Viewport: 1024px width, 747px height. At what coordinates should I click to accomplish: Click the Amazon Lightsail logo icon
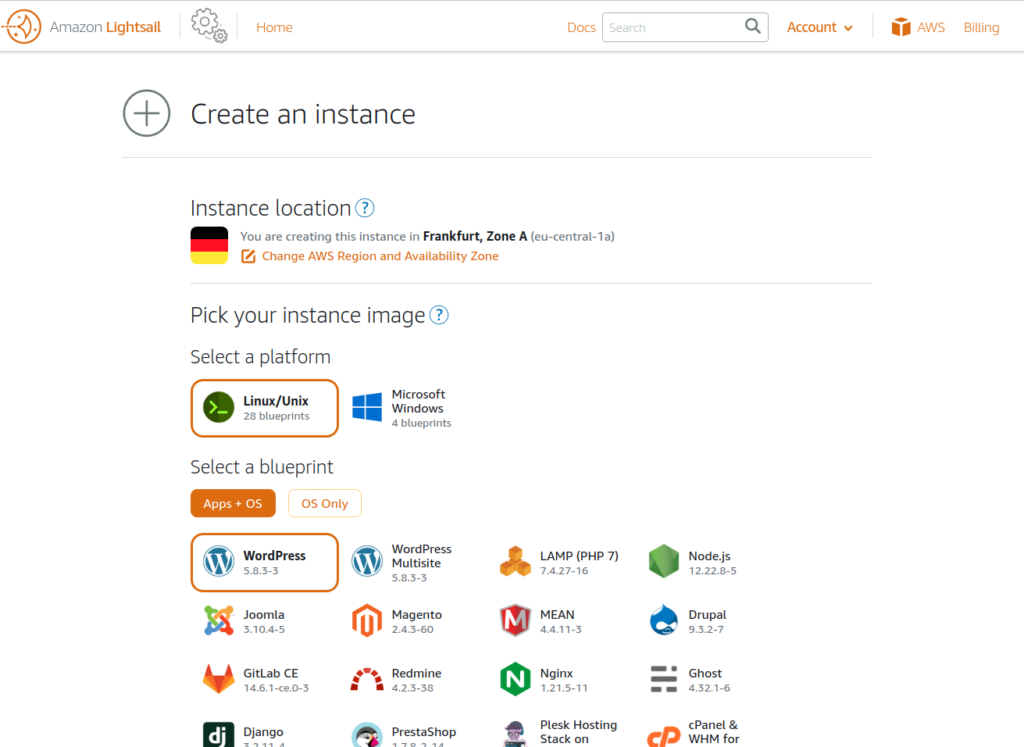(x=22, y=27)
